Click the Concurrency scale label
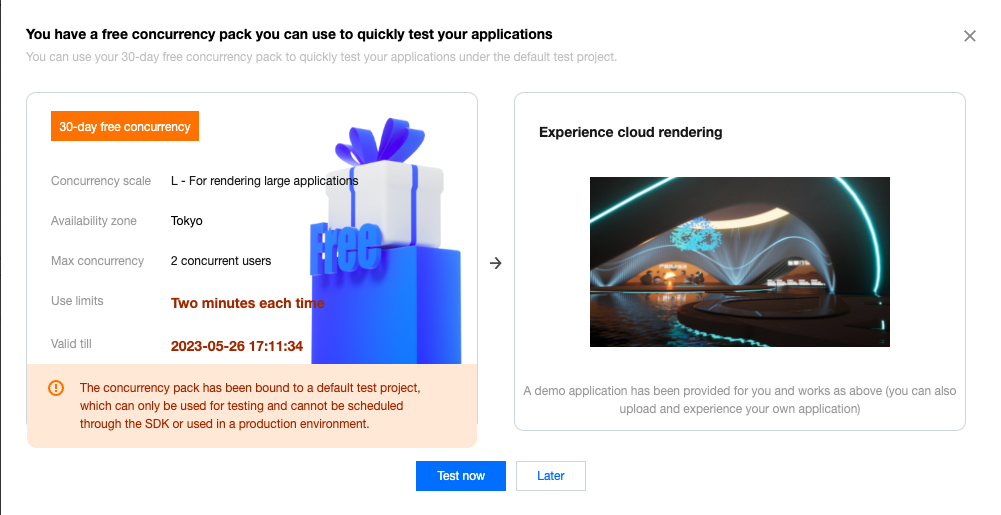The width and height of the screenshot is (1001, 515). 101,181
